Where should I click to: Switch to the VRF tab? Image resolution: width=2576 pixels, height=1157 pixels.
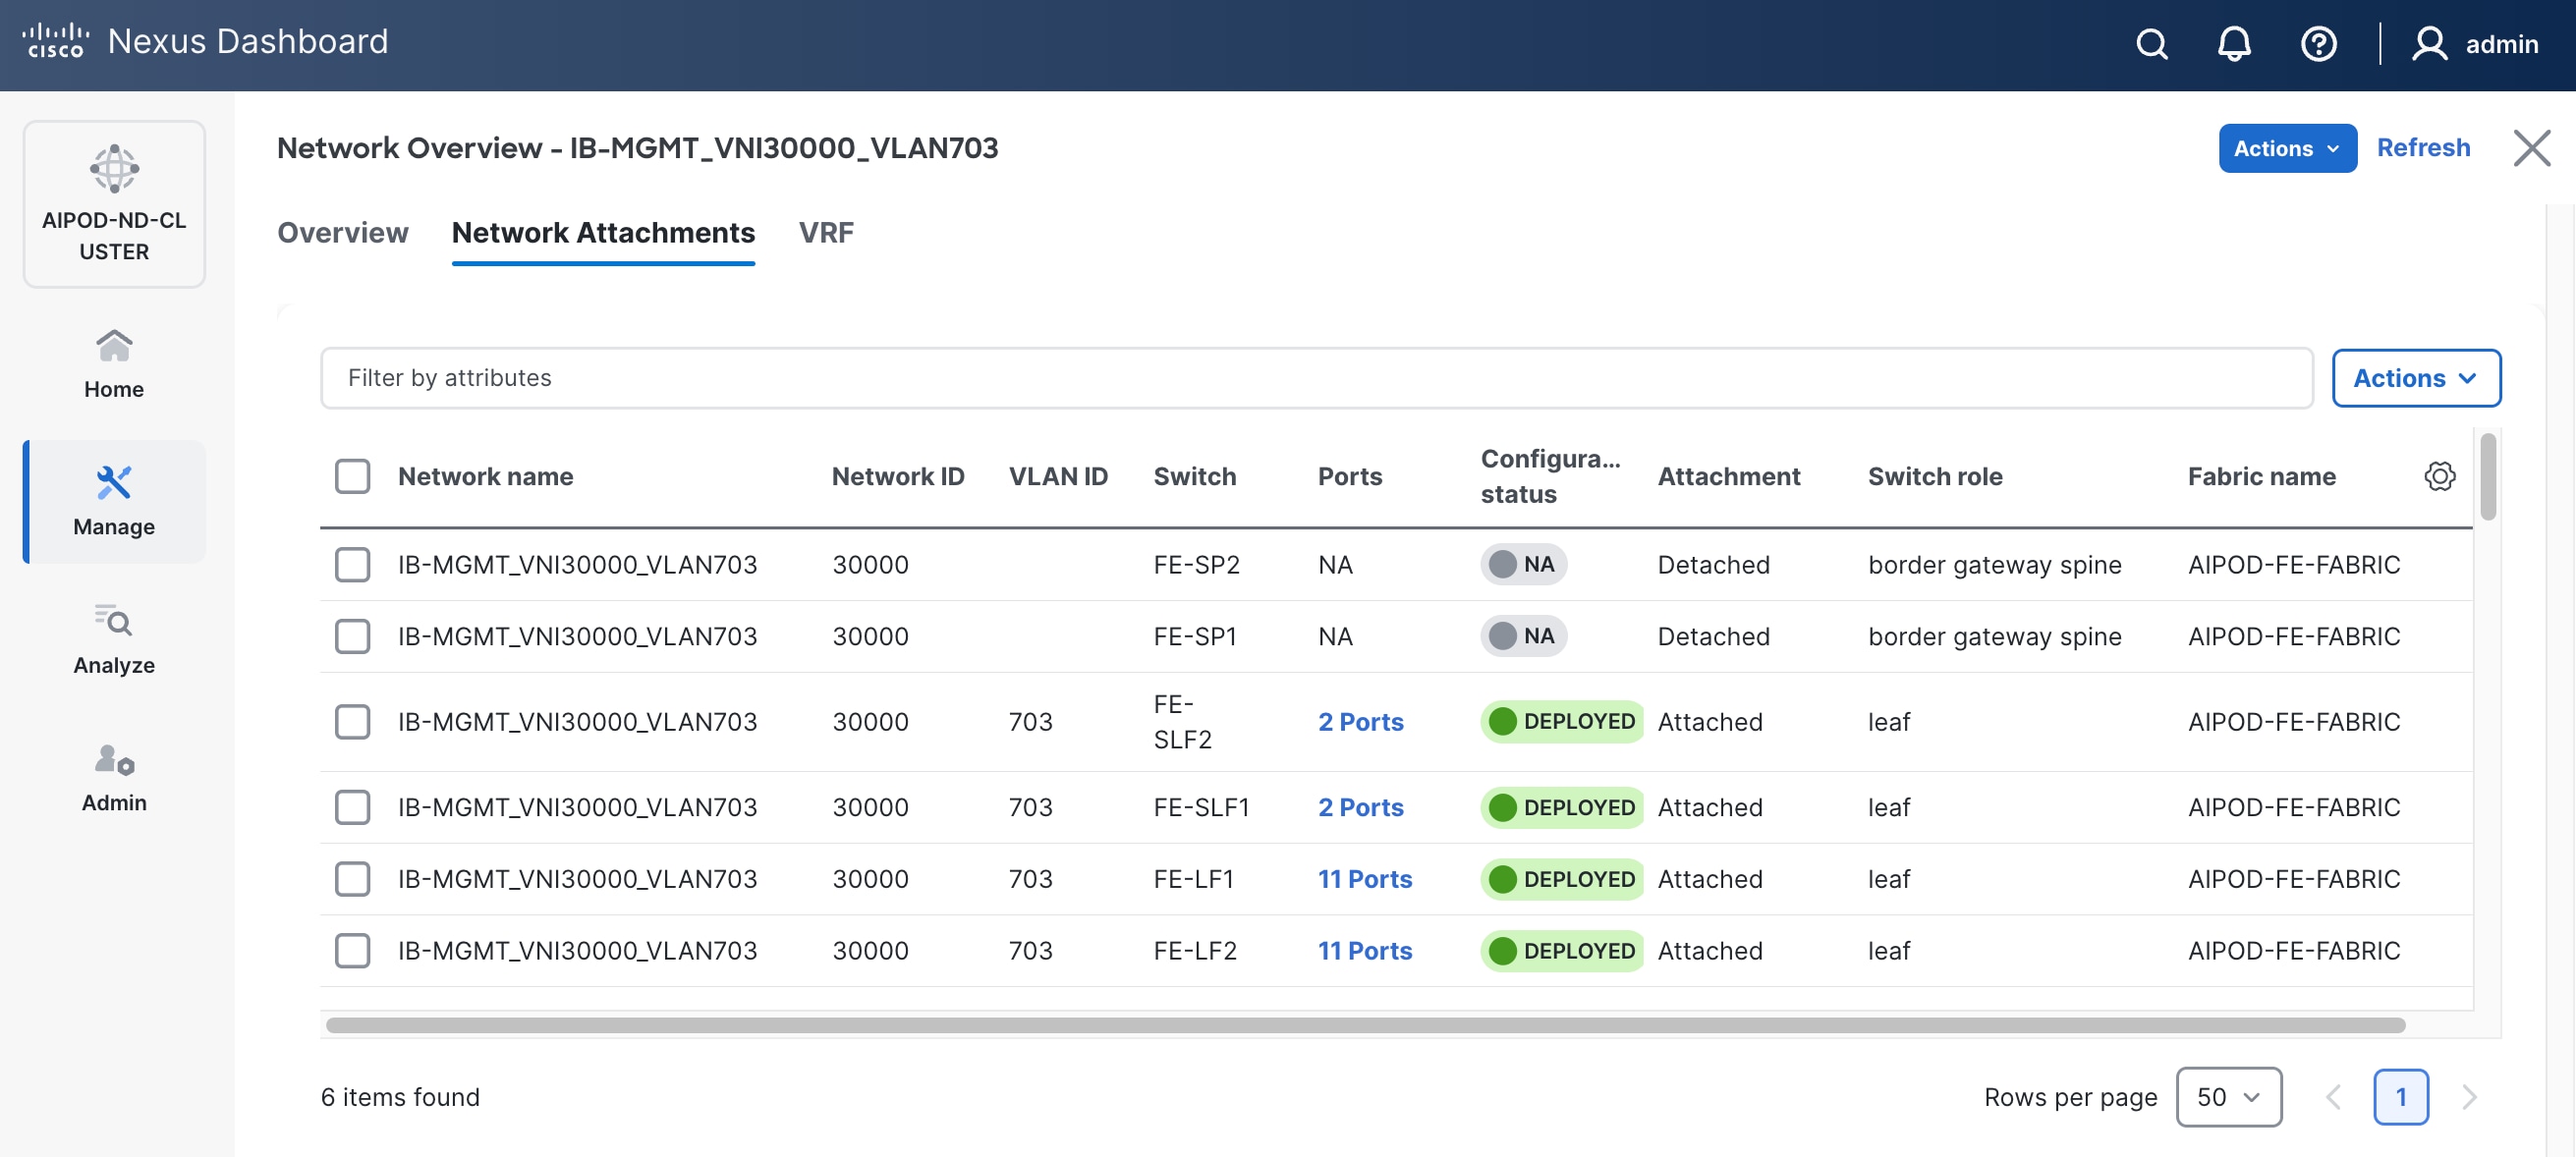(x=827, y=233)
